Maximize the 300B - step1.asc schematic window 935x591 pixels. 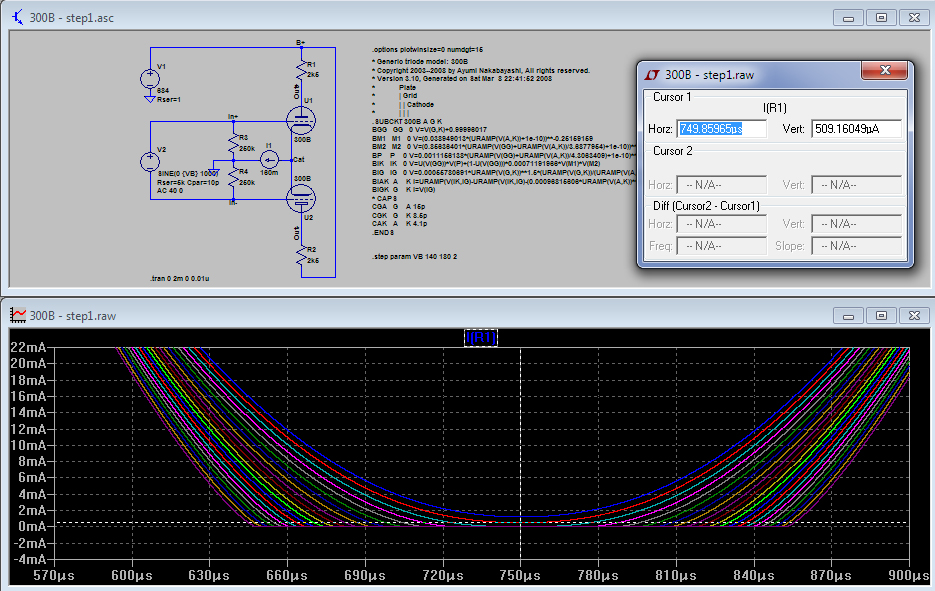pos(880,17)
